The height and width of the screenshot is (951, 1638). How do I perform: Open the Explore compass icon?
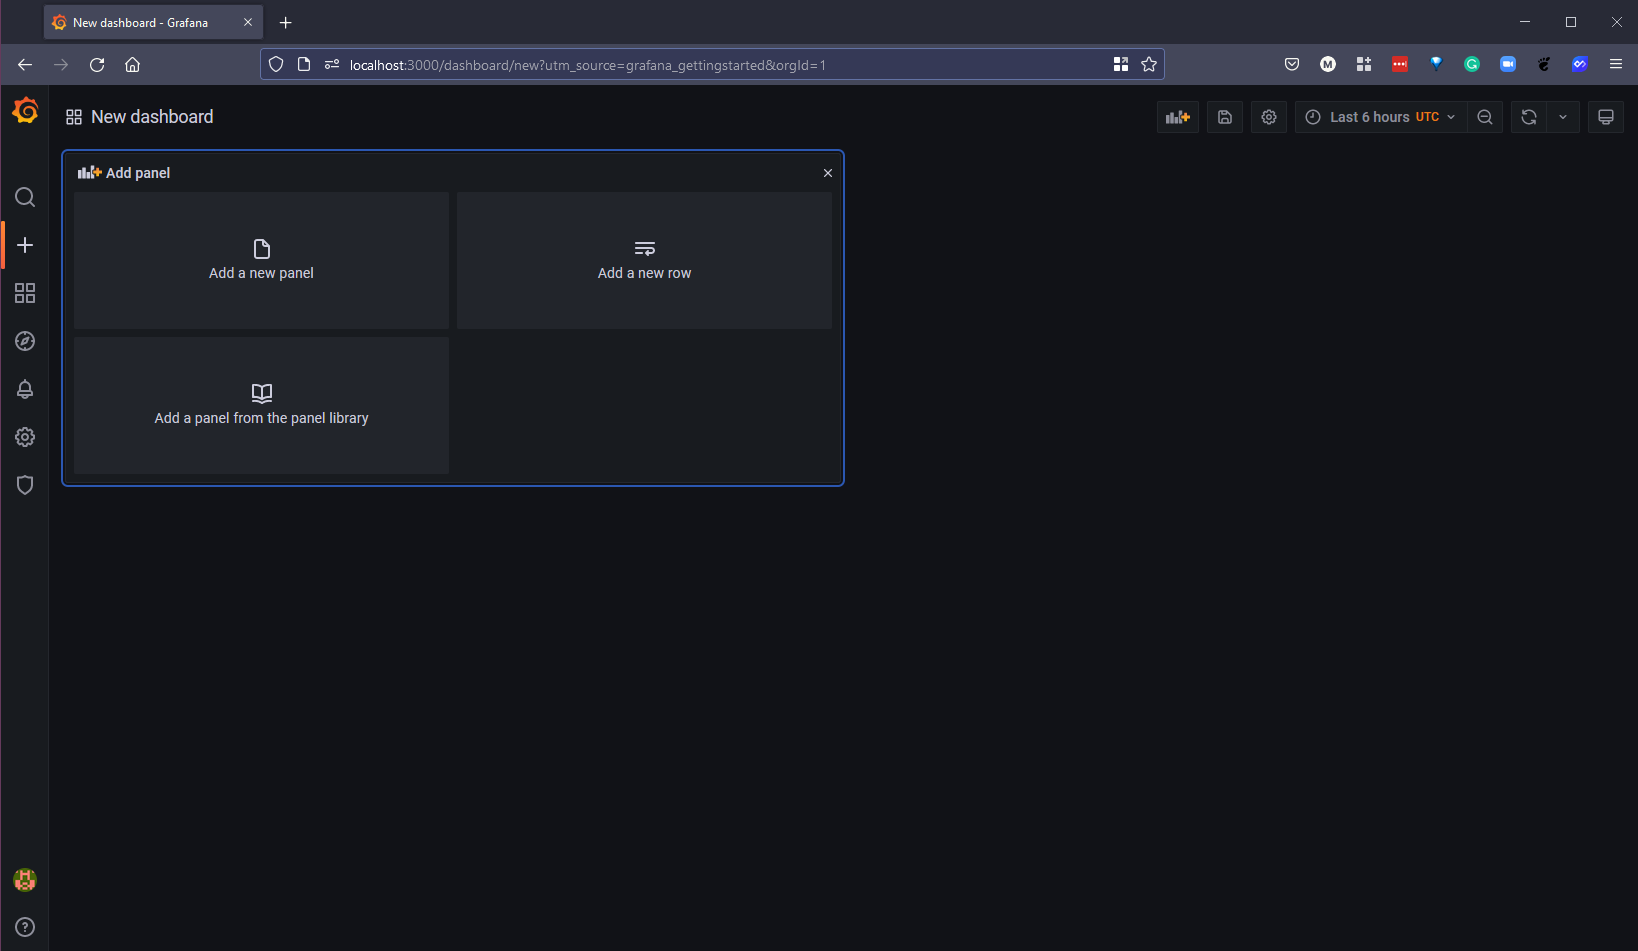(25, 341)
